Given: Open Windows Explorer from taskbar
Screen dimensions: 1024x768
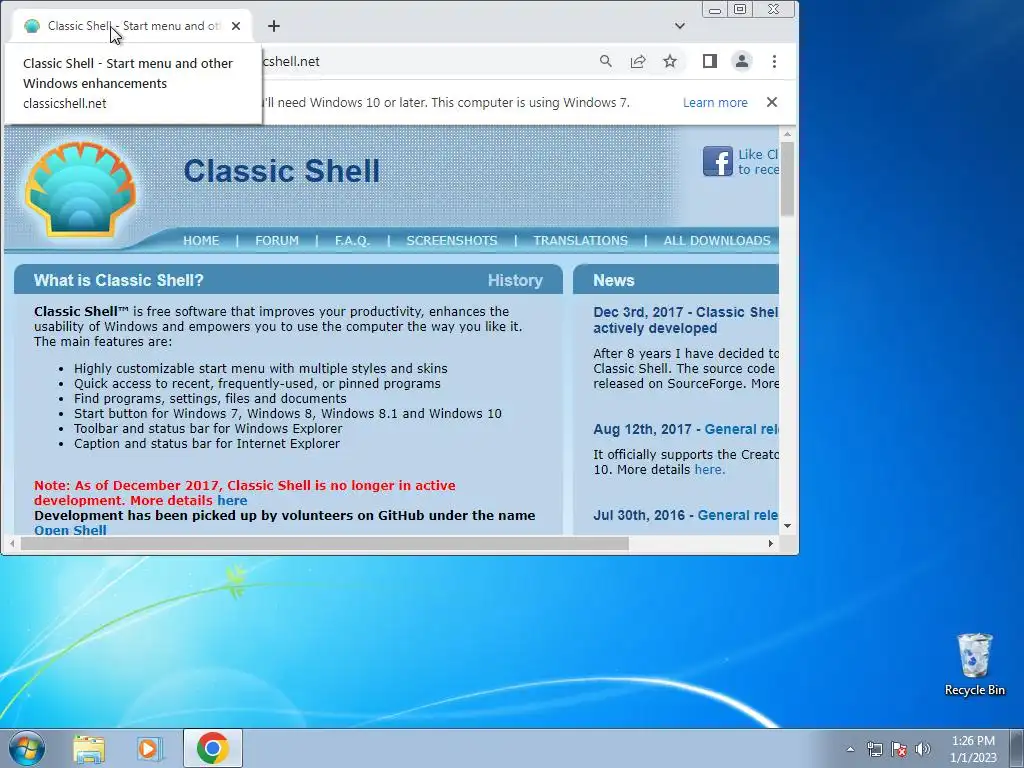Looking at the screenshot, I should click(89, 748).
